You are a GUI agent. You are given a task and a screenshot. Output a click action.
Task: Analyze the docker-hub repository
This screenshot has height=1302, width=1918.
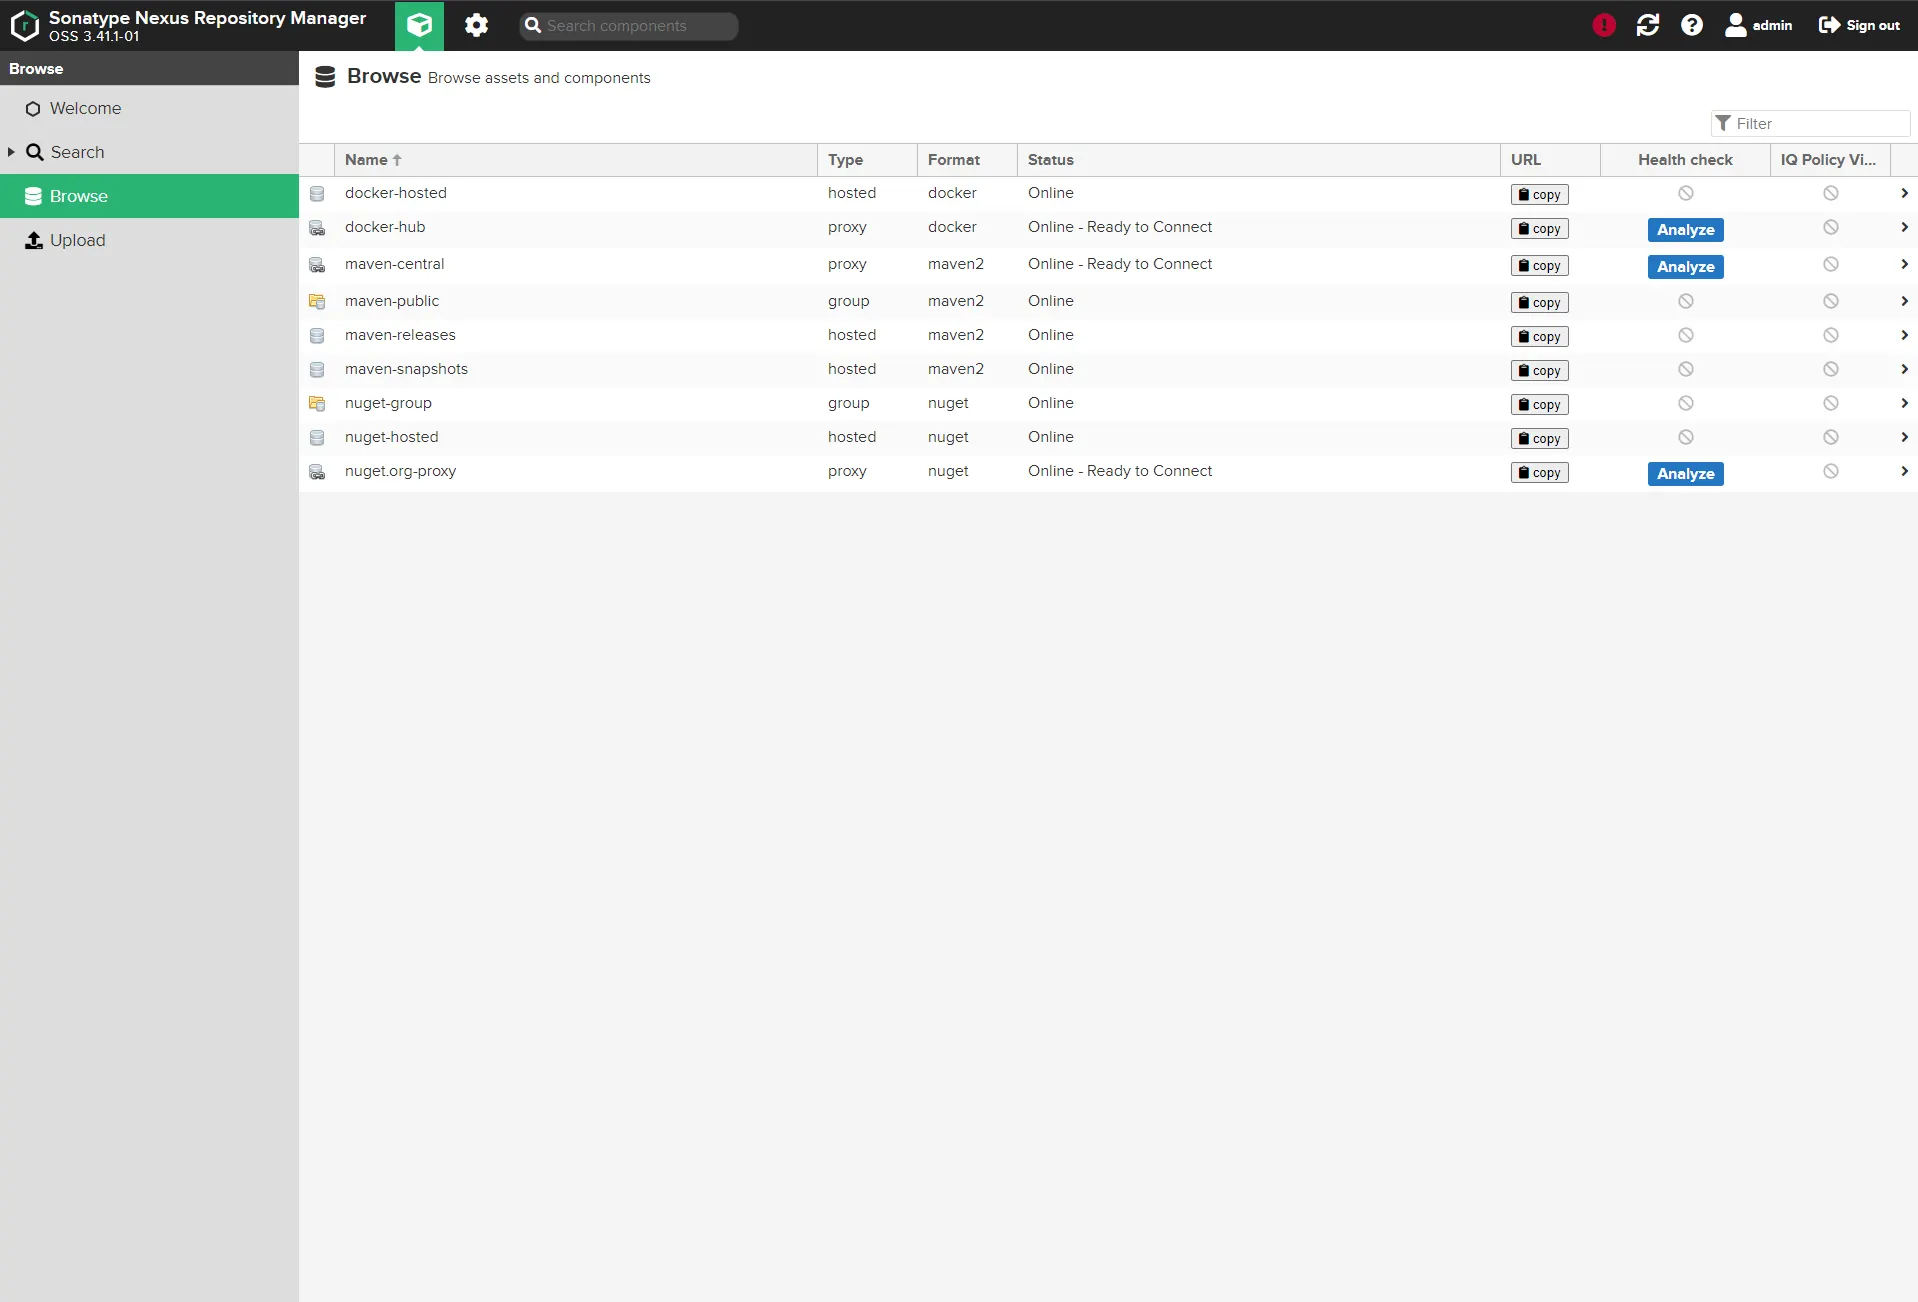1686,230
